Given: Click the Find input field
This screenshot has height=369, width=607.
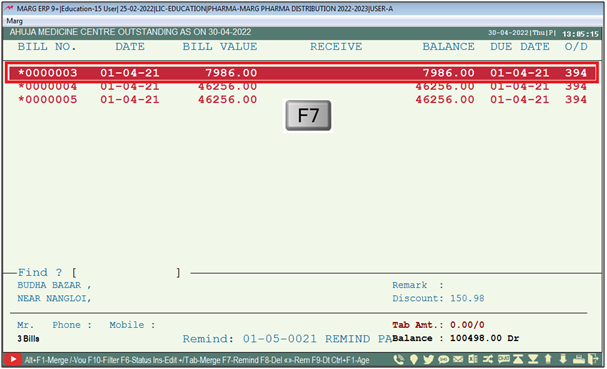Looking at the screenshot, I should pos(126,273).
